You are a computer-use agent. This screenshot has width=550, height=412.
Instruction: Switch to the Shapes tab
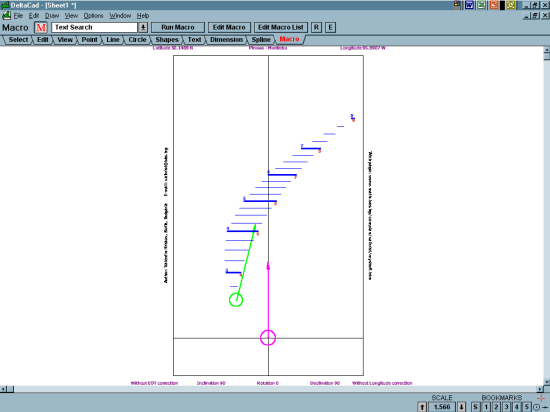pyautogui.click(x=167, y=40)
